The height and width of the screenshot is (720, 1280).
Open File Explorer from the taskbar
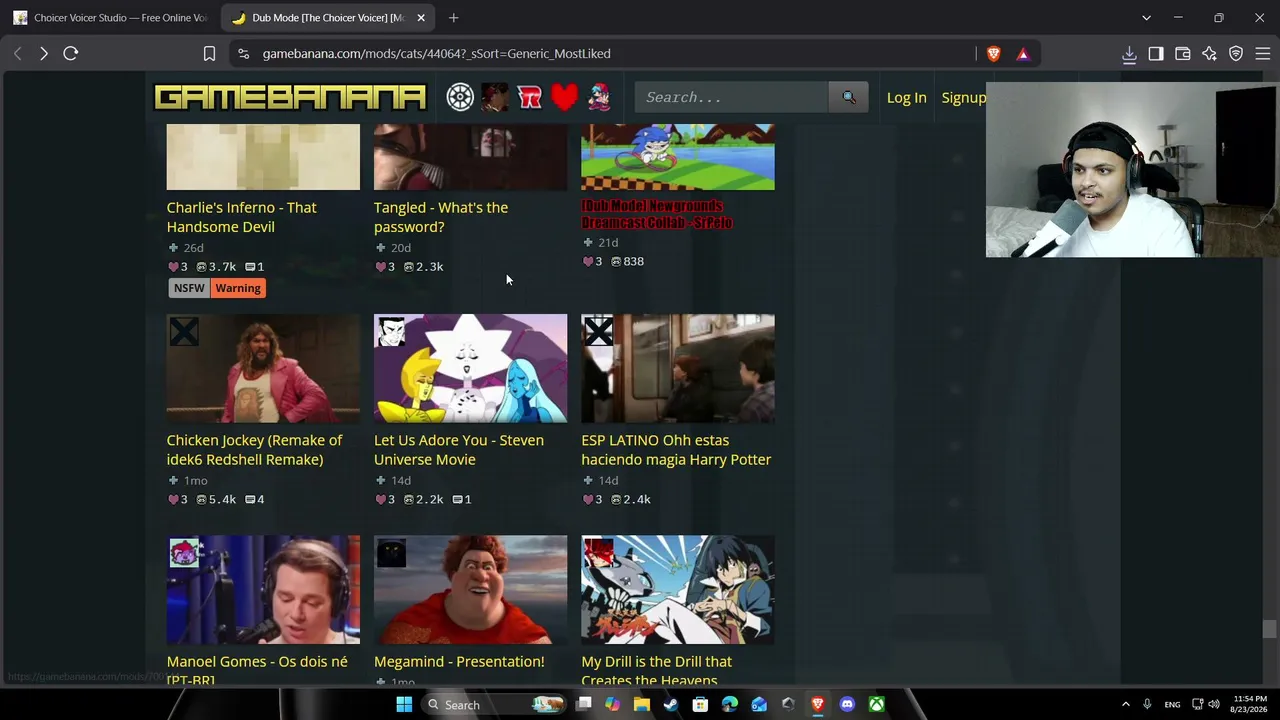click(642, 705)
